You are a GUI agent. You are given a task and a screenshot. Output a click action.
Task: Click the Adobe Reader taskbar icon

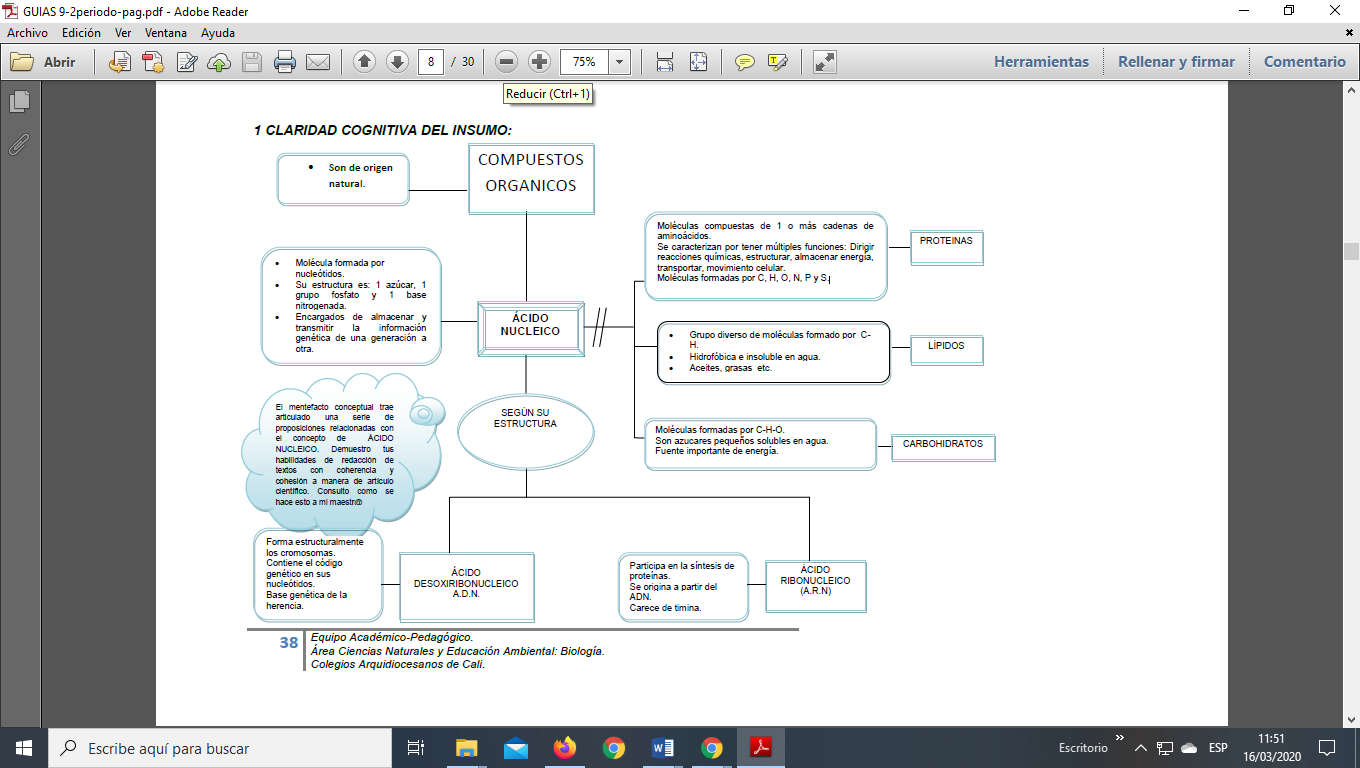point(761,748)
